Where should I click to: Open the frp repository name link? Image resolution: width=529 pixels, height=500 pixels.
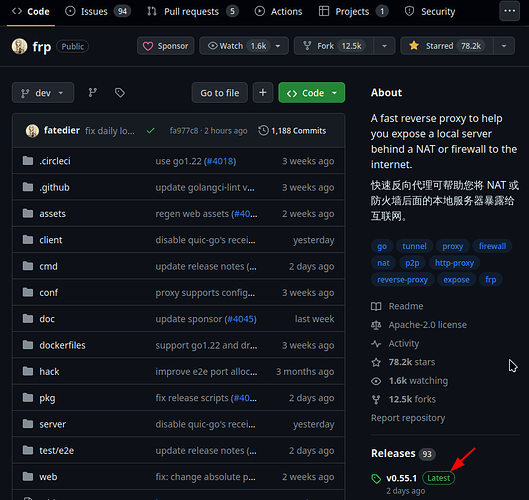click(x=42, y=47)
